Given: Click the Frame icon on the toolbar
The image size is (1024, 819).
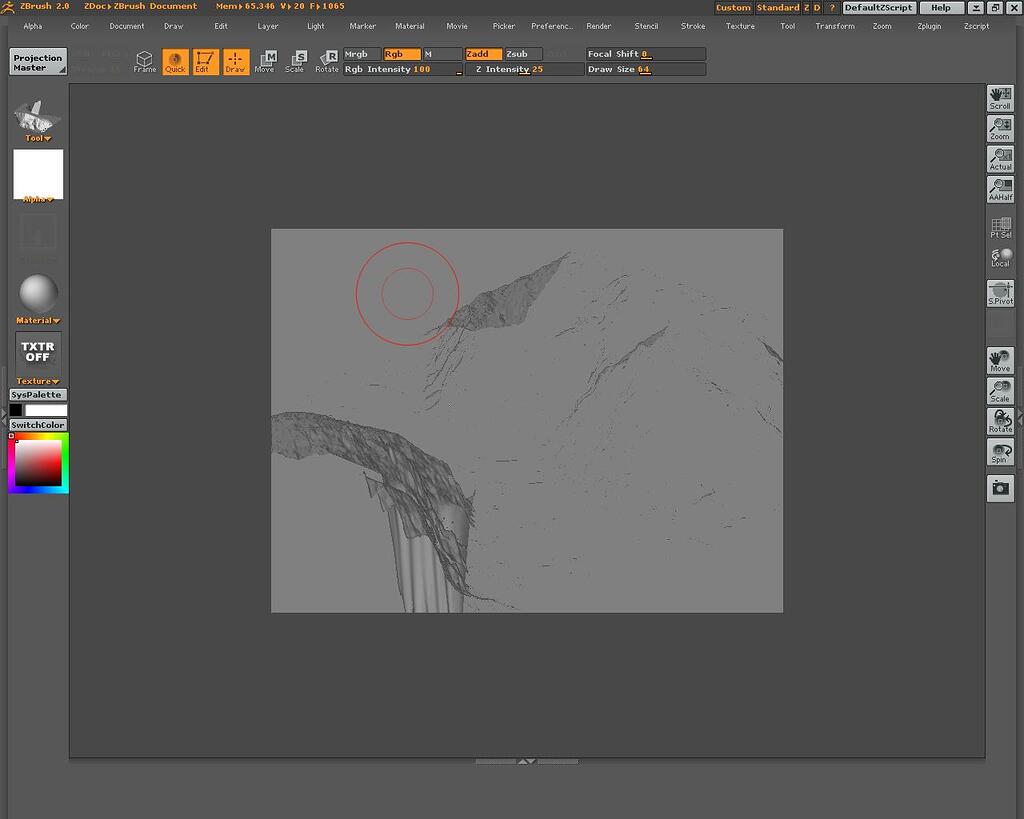Looking at the screenshot, I should [x=144, y=61].
